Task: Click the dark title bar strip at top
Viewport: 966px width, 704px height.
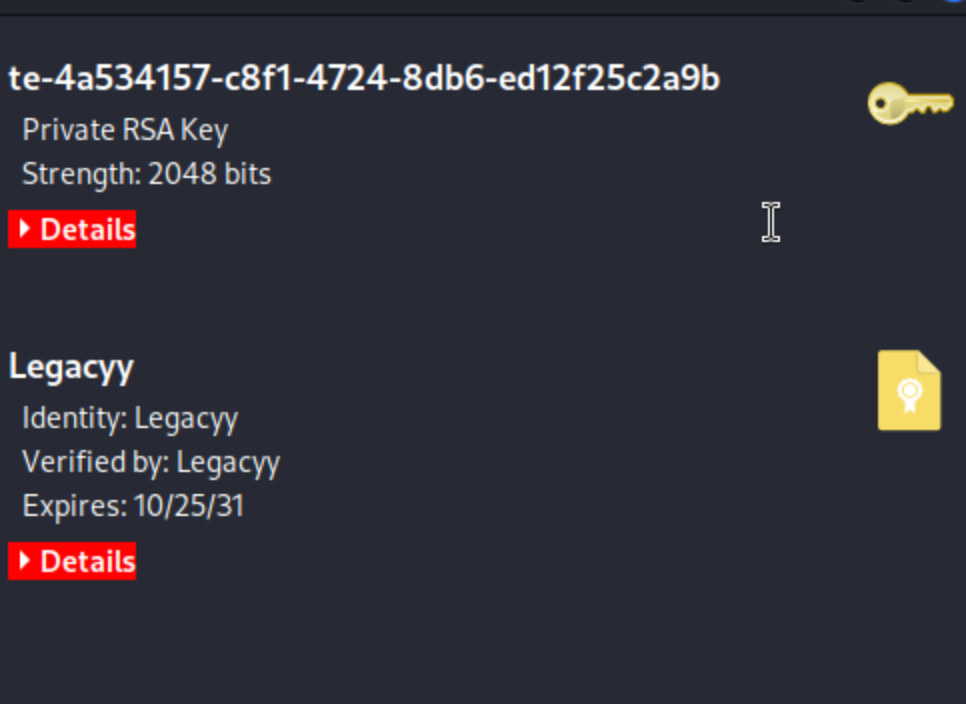Action: (x=483, y=7)
